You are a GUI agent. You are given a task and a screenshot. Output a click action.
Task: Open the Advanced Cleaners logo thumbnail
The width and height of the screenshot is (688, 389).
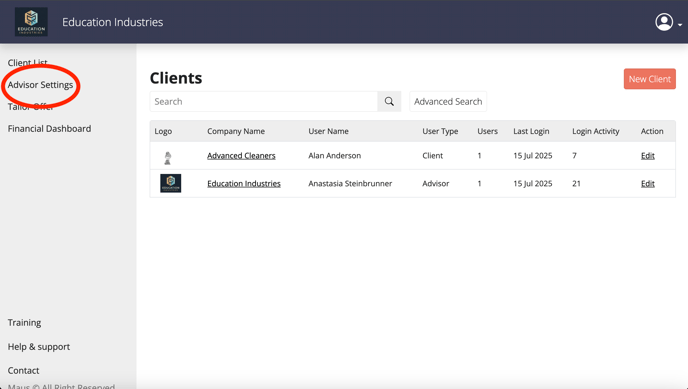point(168,157)
